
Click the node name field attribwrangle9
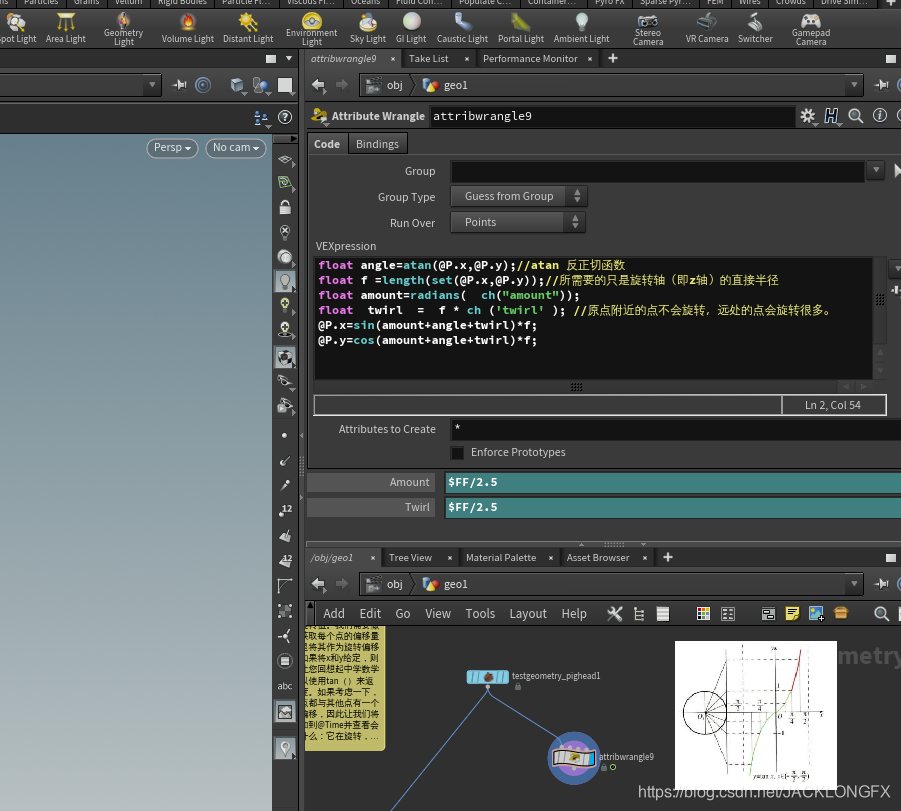coord(612,117)
